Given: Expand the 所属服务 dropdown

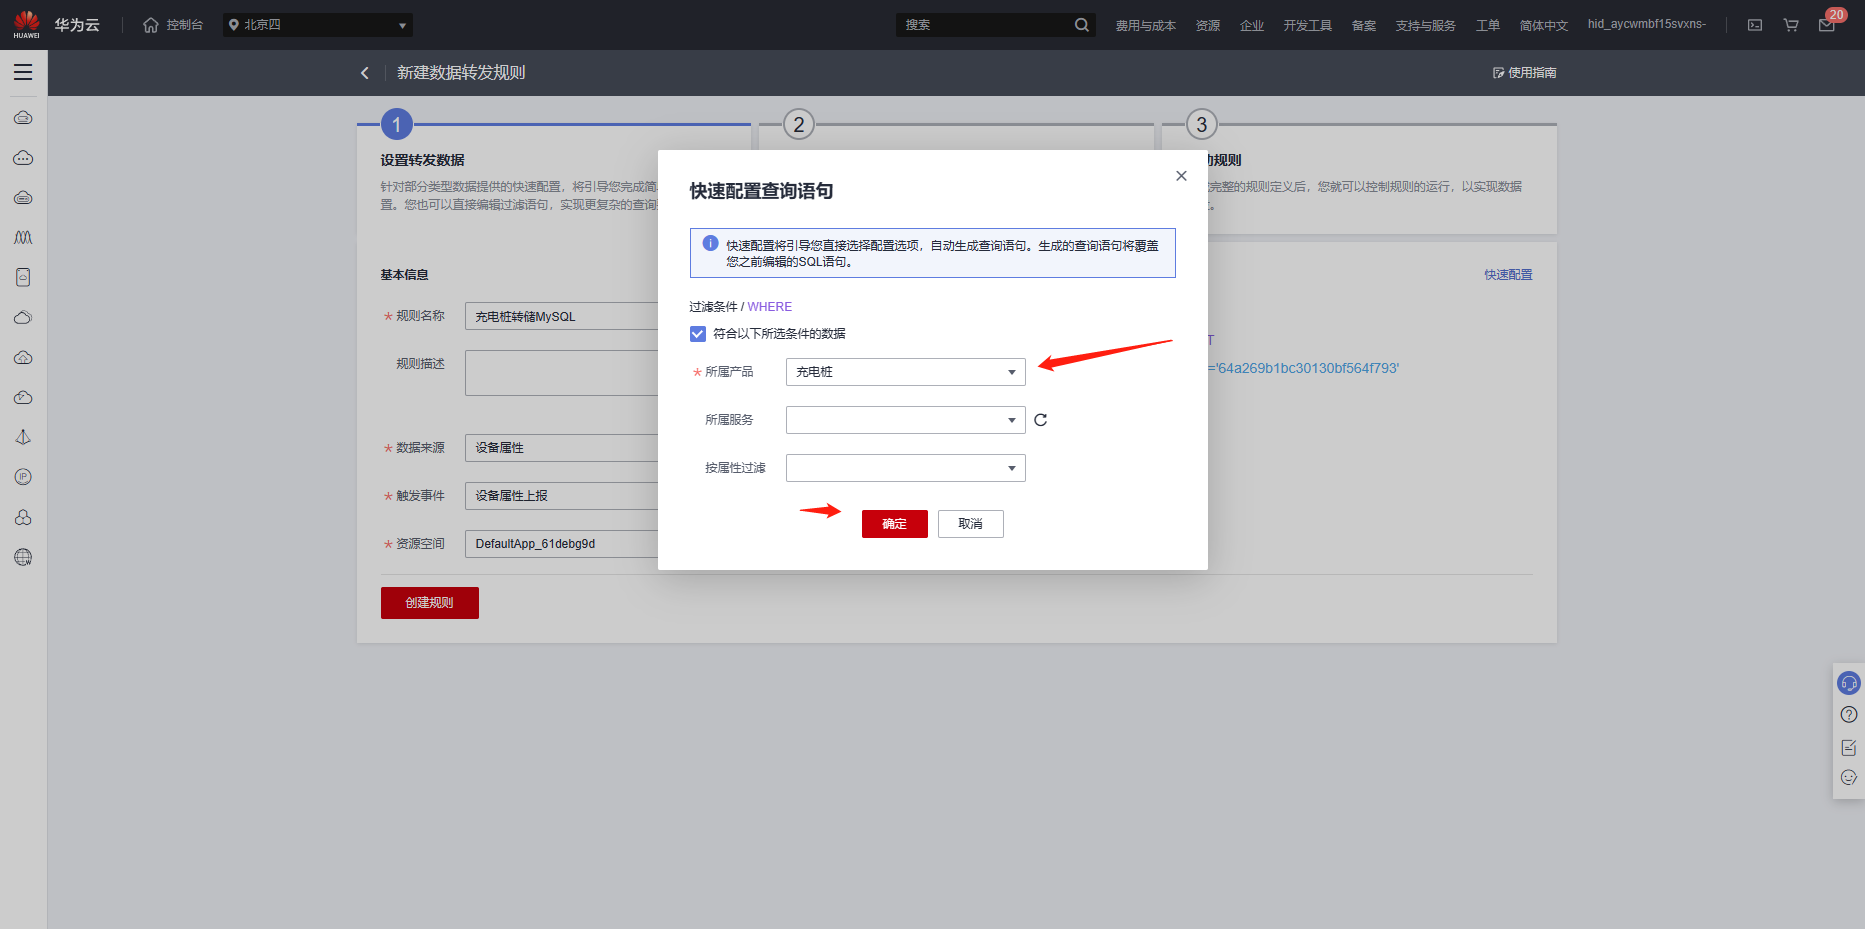Looking at the screenshot, I should [x=906, y=420].
